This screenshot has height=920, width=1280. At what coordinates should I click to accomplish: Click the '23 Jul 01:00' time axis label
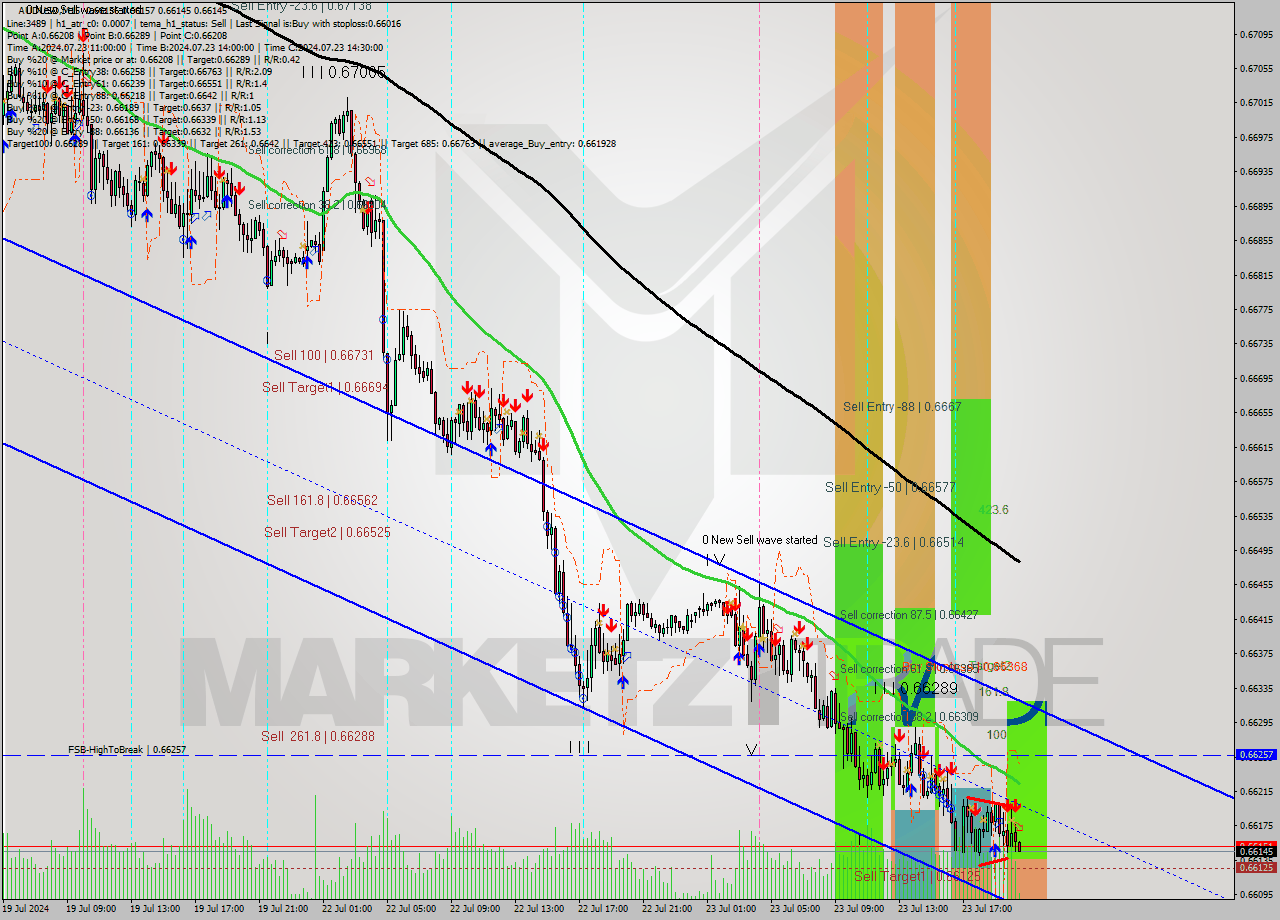731,909
